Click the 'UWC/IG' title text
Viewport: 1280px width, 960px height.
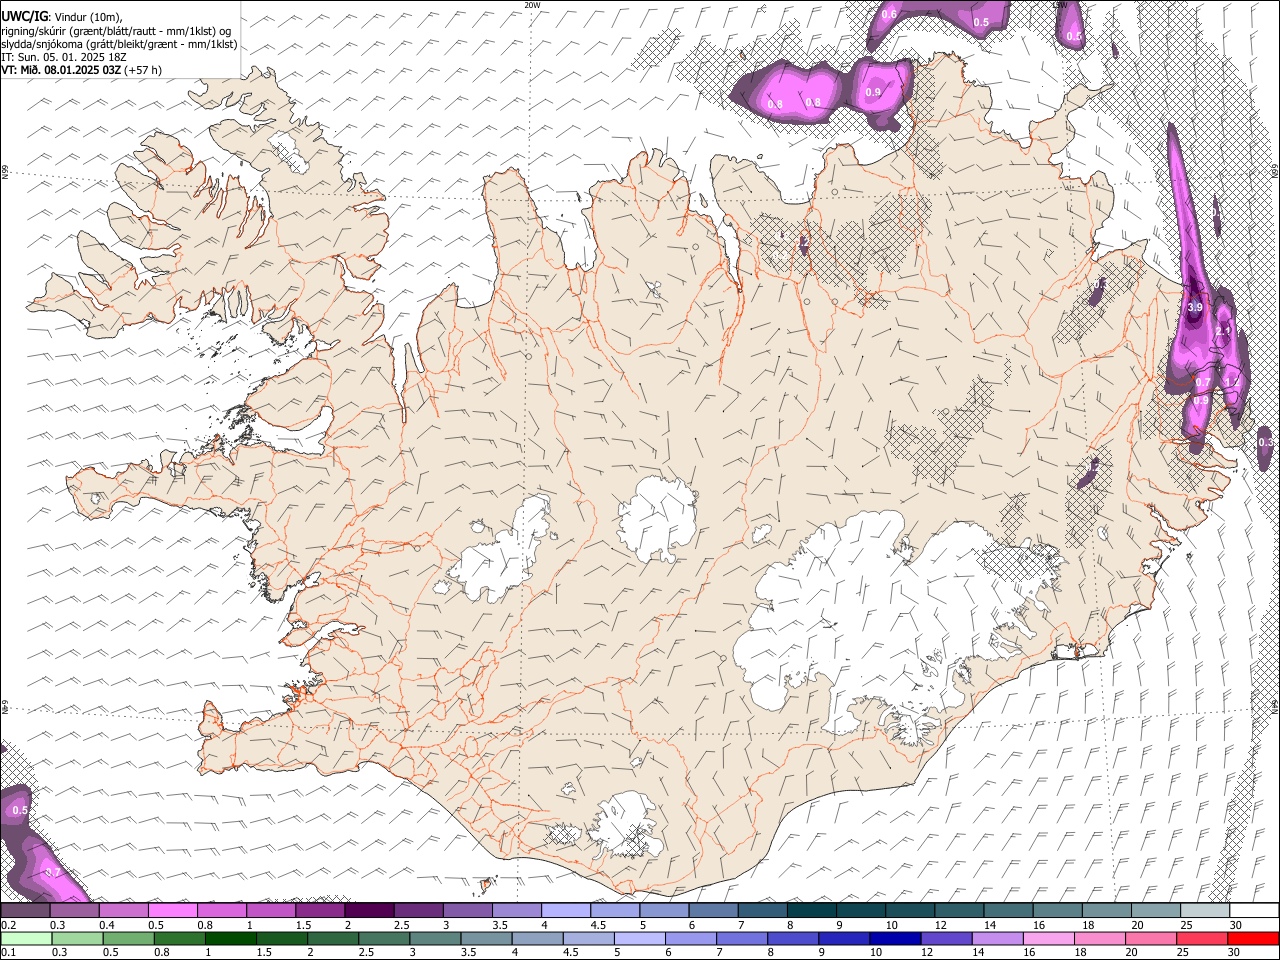[x=24, y=16]
